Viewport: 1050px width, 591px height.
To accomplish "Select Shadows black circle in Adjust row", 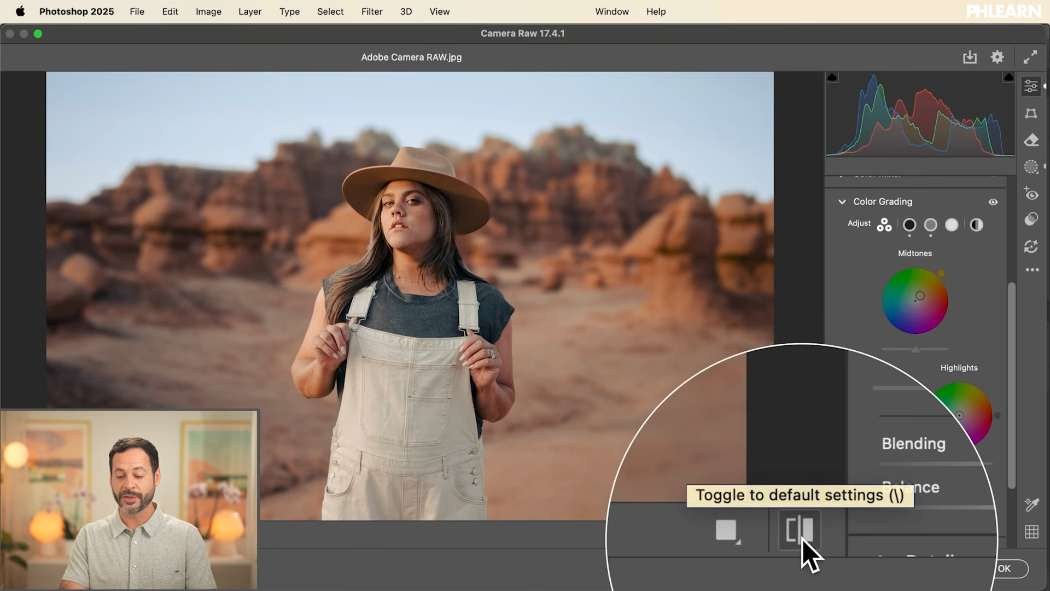I will pos(909,225).
